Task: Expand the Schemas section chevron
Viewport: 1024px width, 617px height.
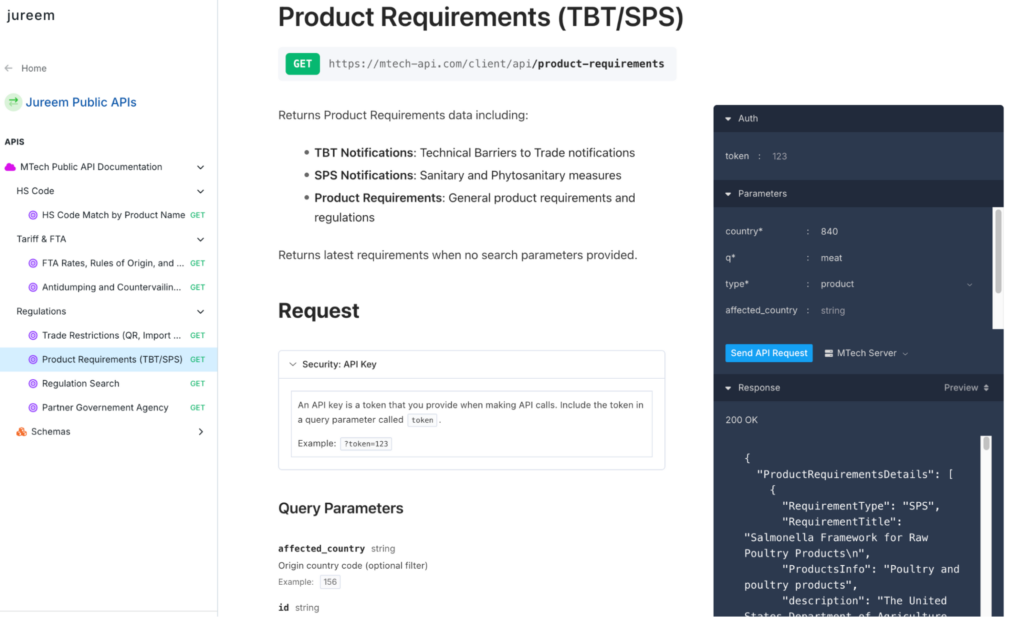Action: [200, 432]
